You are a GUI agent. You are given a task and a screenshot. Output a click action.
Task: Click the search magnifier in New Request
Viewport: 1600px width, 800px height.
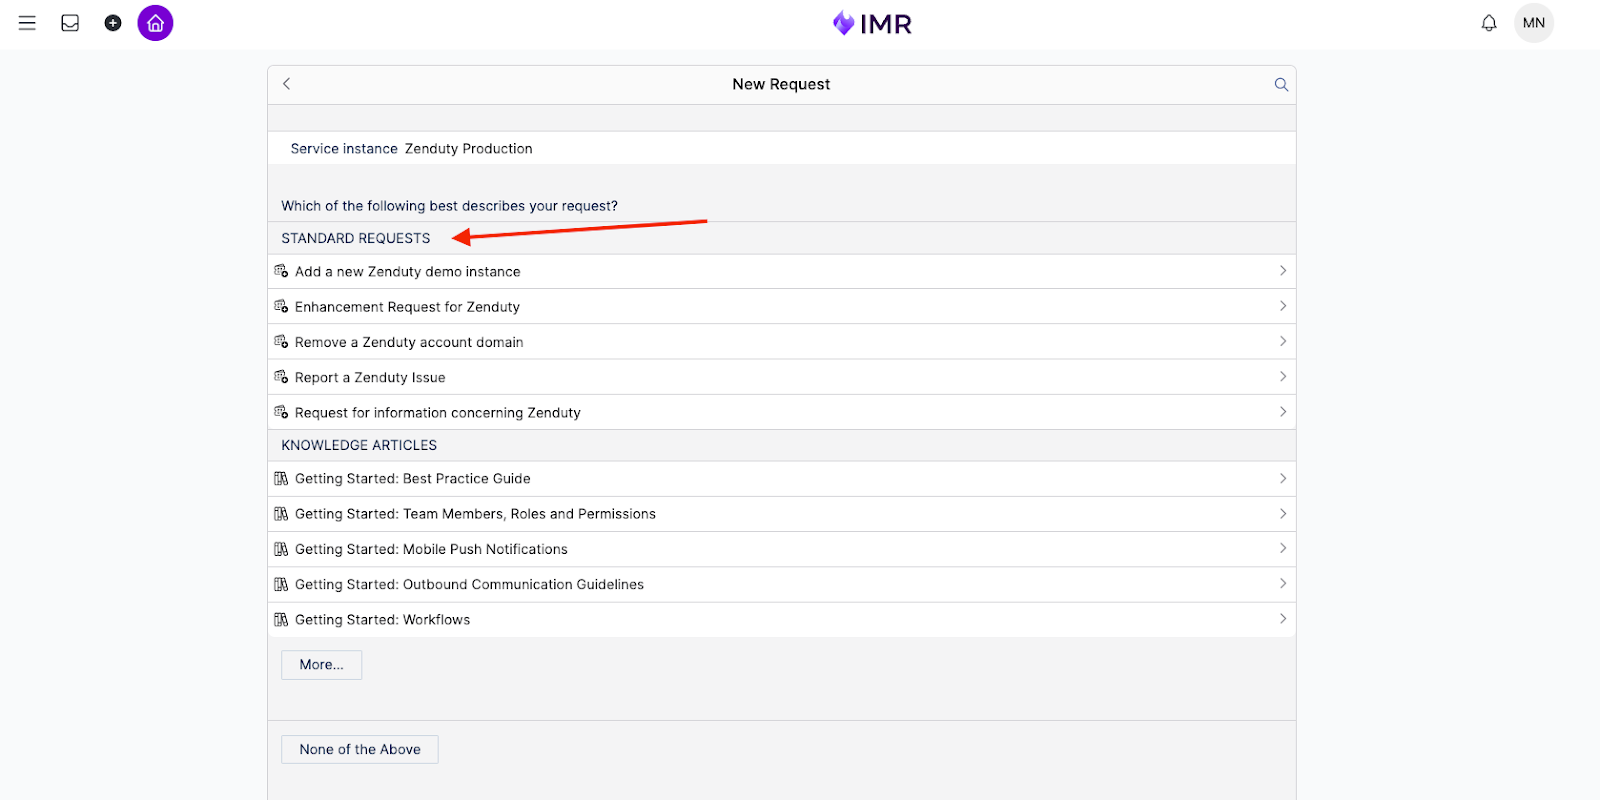(1281, 85)
